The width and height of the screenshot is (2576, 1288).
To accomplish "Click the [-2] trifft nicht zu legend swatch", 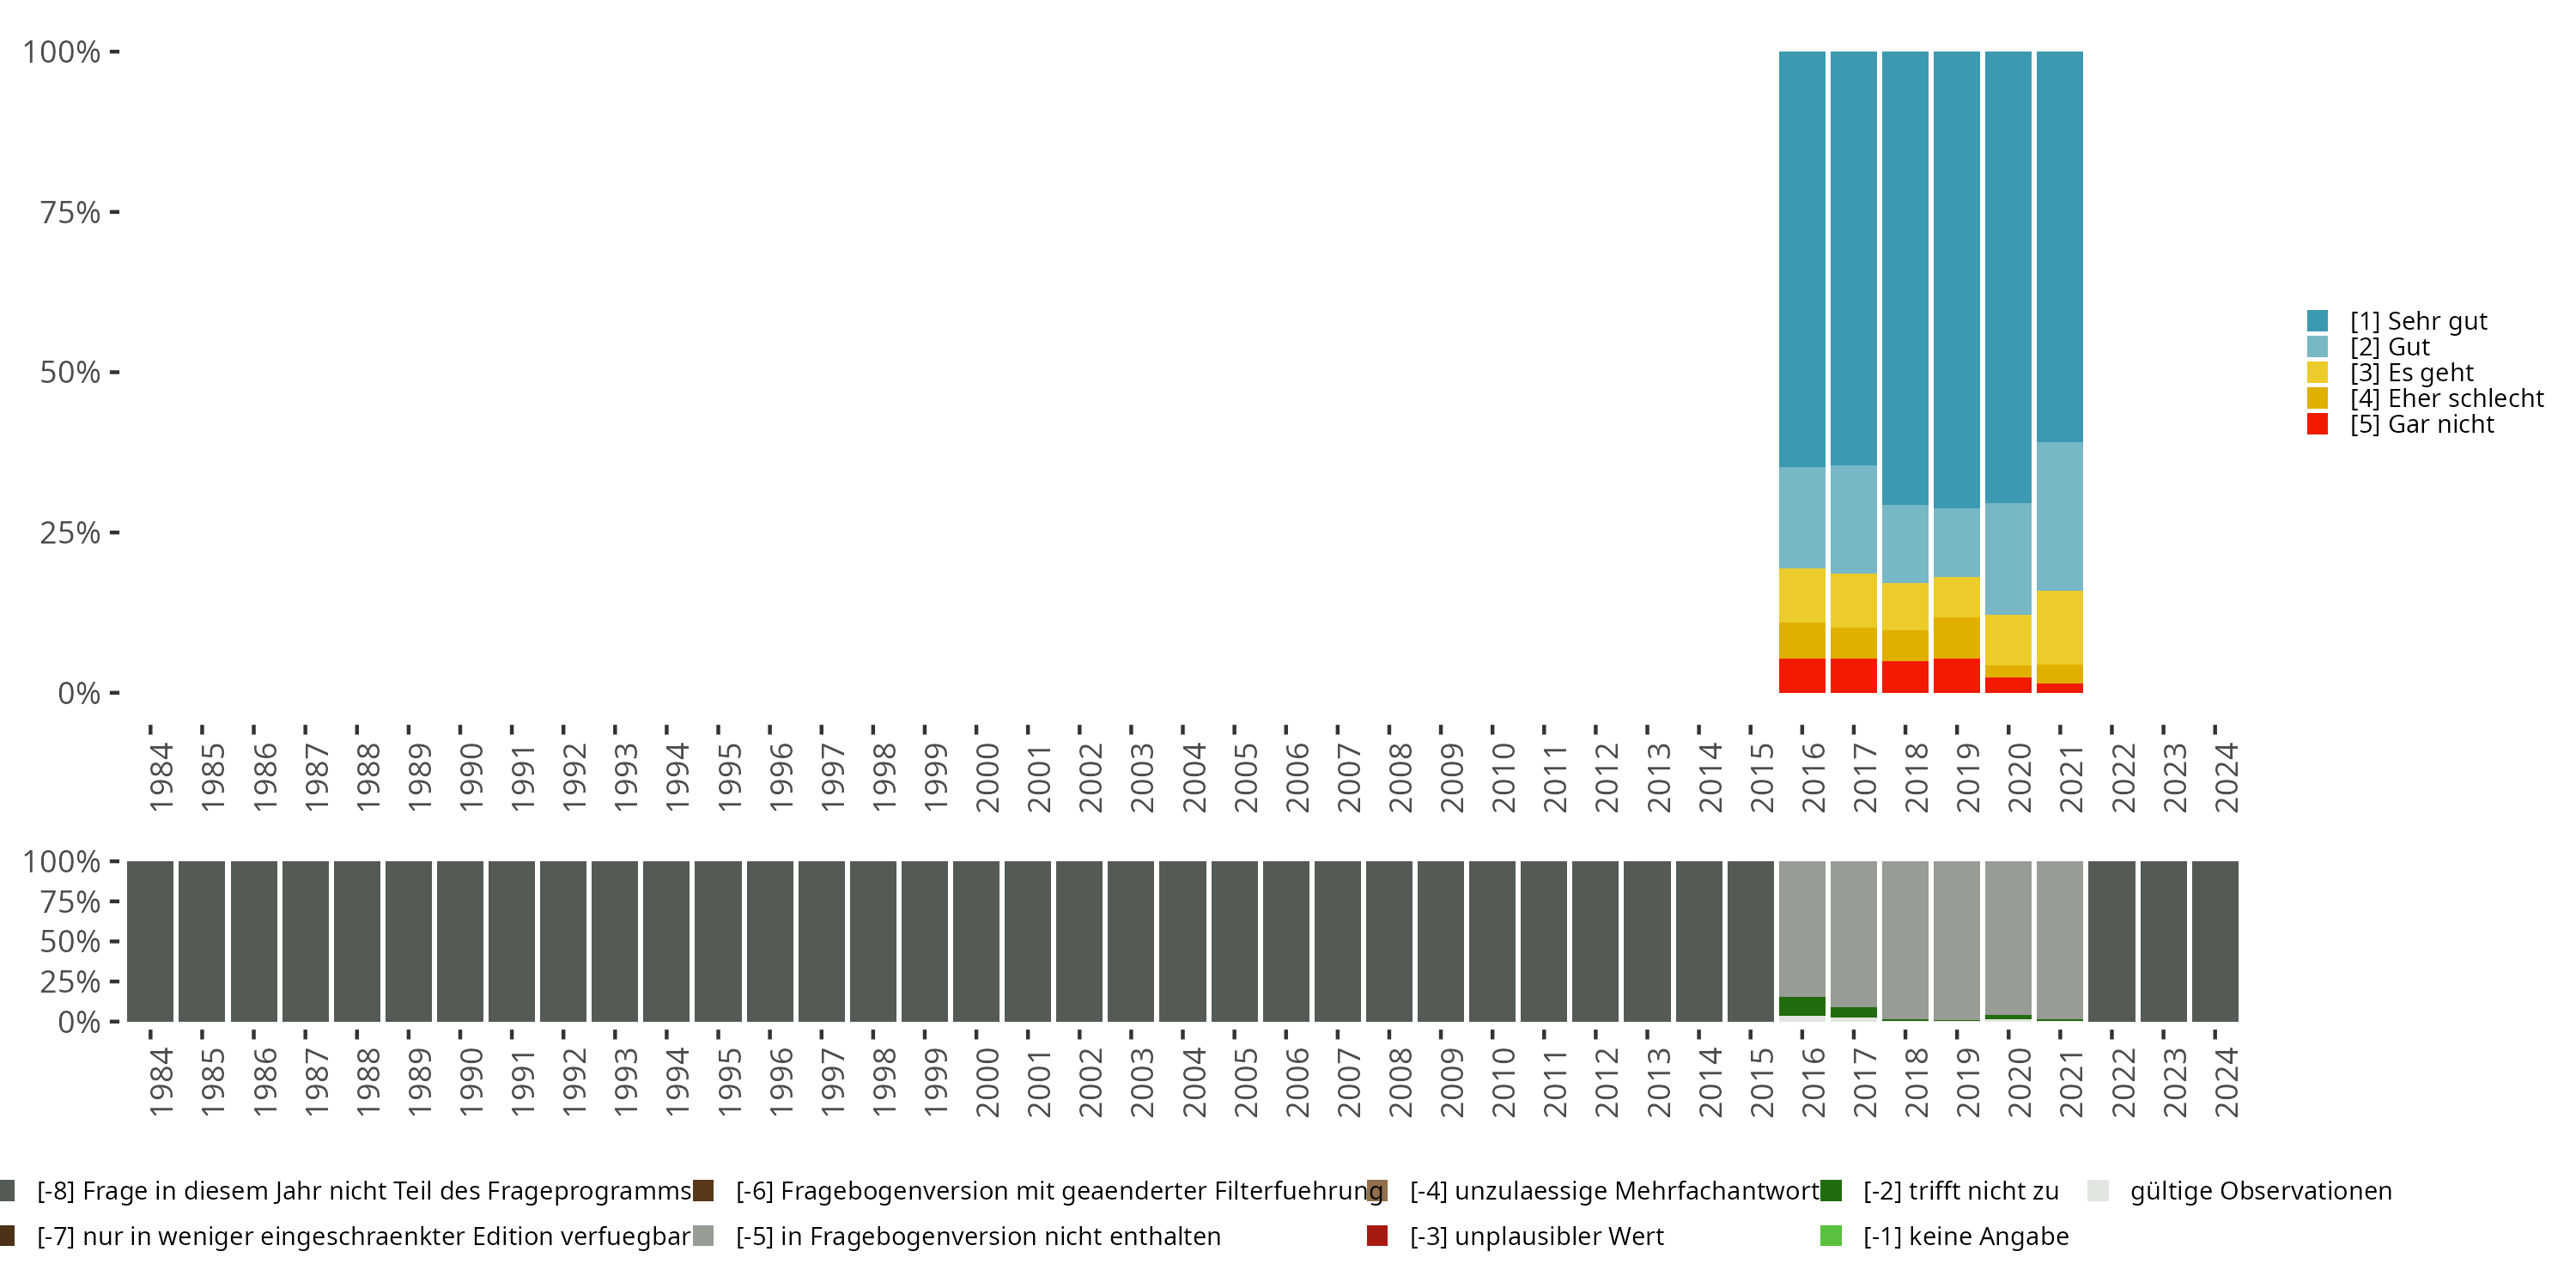I will 1831,1190.
